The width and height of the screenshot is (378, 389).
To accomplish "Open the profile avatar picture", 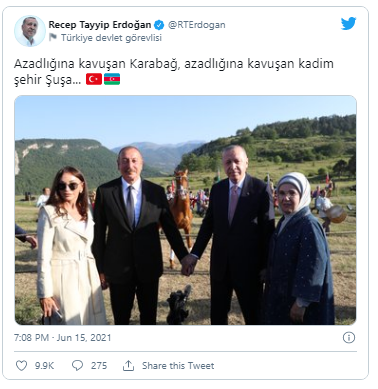I will pyautogui.click(x=30, y=31).
